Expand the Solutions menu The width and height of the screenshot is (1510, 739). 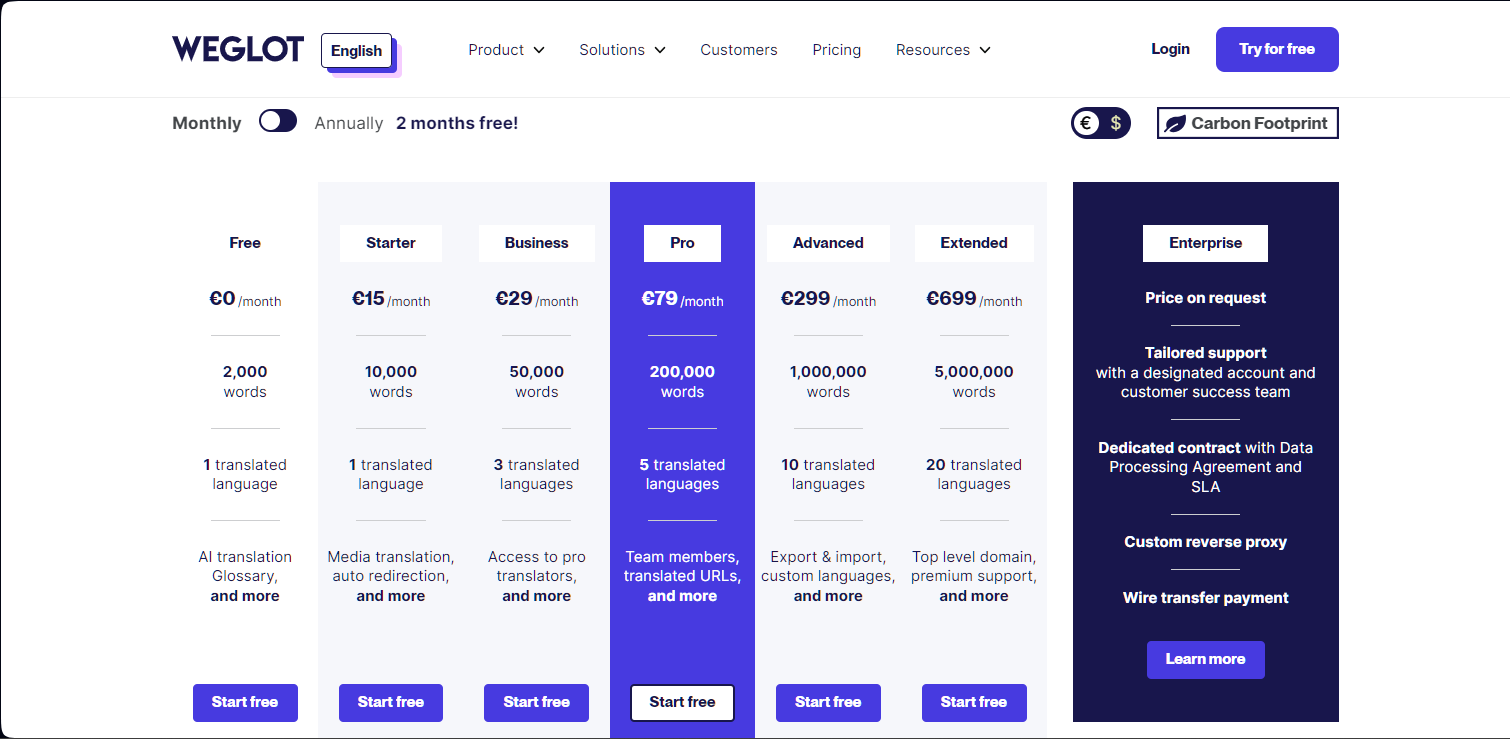point(622,50)
